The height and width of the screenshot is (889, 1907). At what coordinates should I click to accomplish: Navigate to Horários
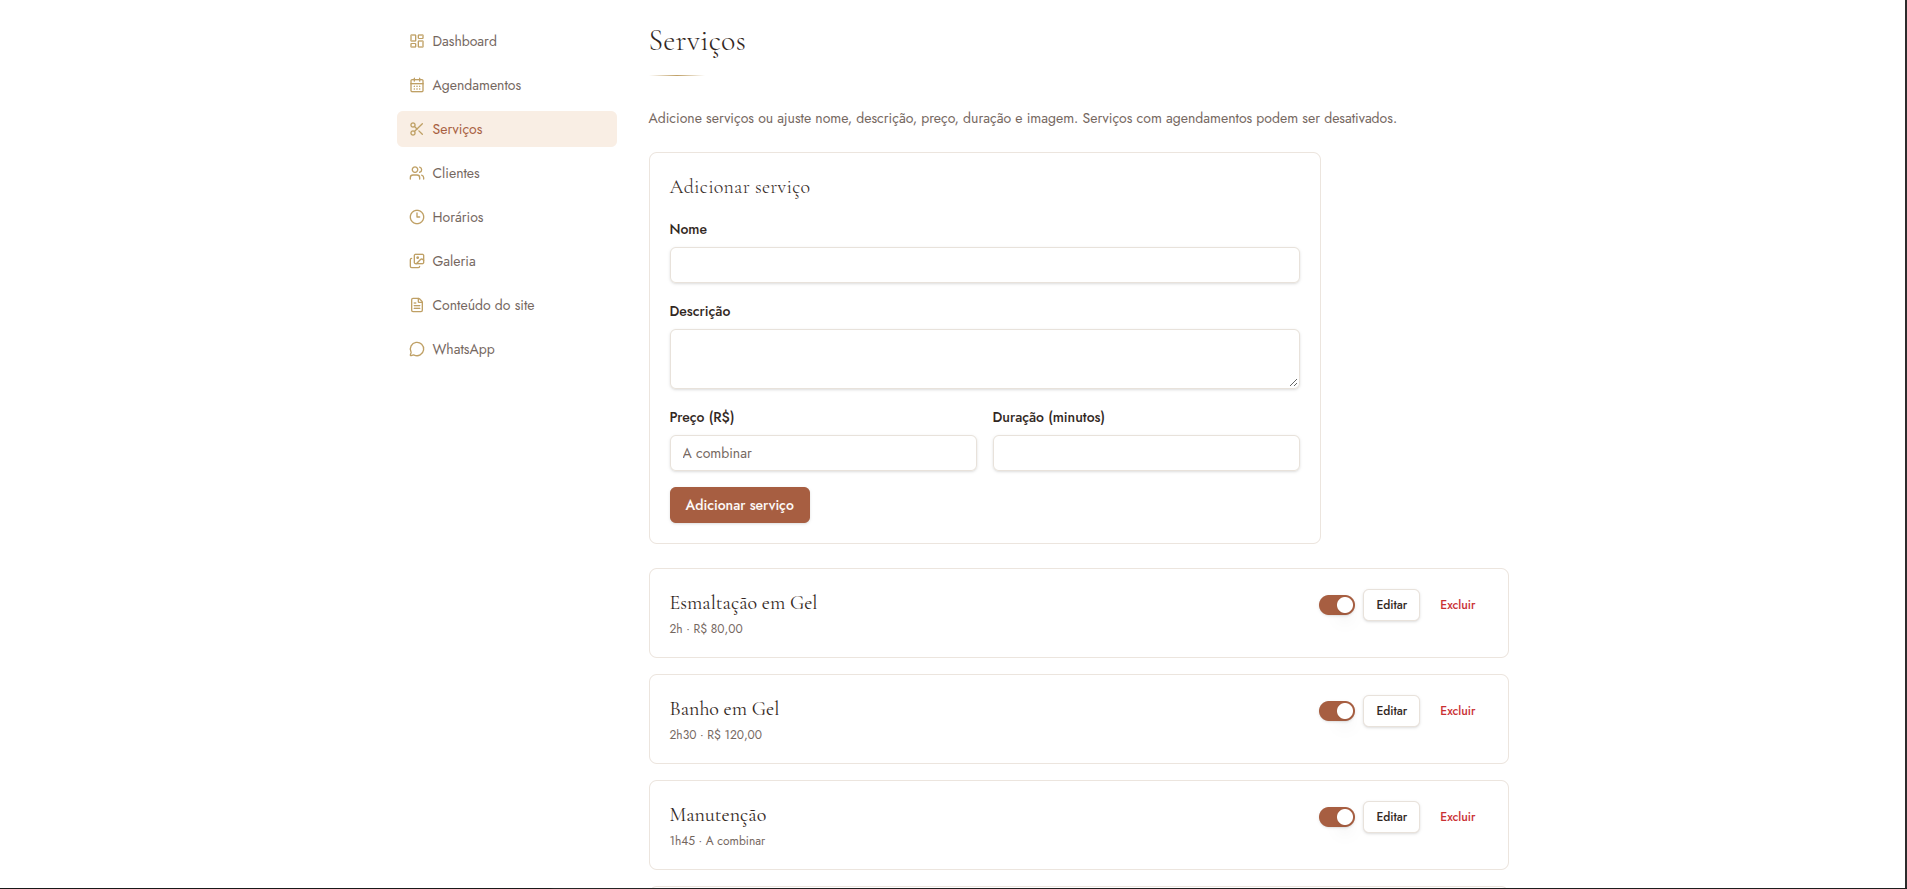tap(507, 217)
